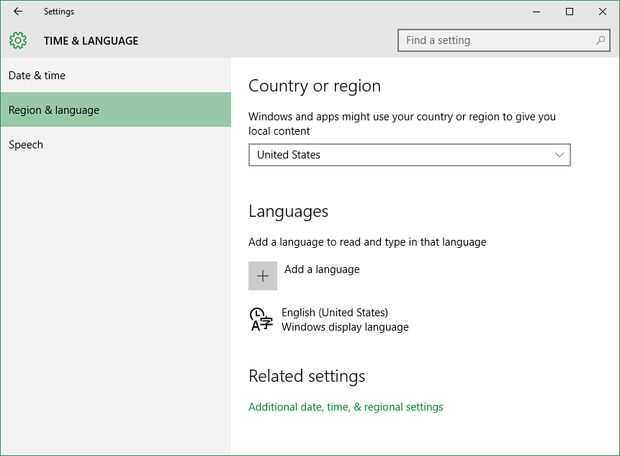This screenshot has height=456, width=620.
Task: Focus the Find a setting search box
Action: pos(504,40)
